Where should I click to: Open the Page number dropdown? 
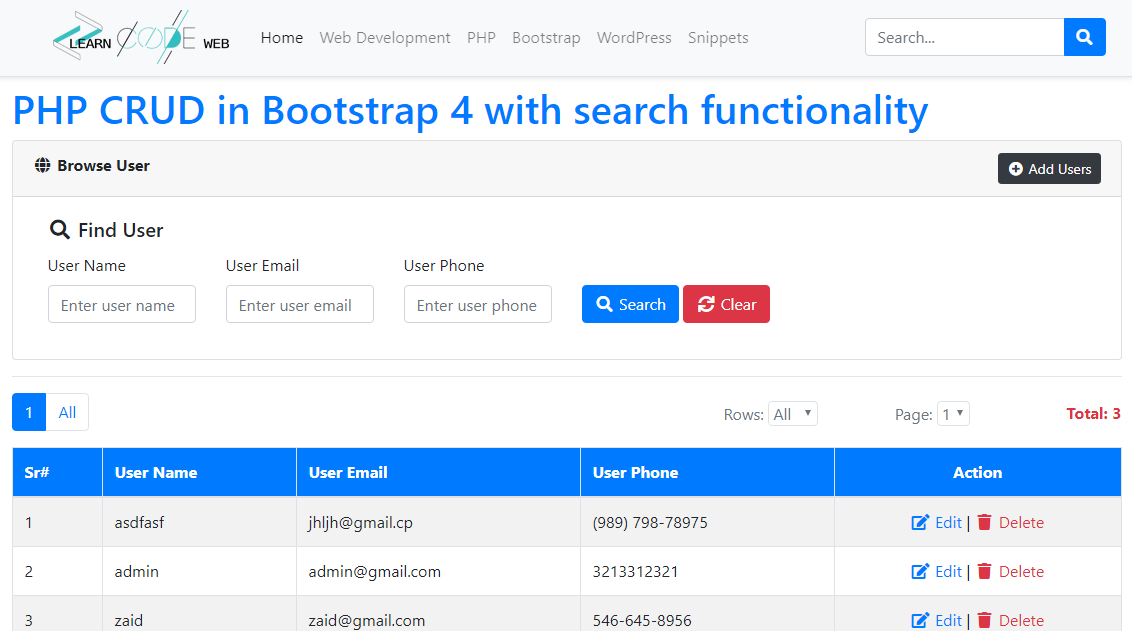tap(953, 413)
